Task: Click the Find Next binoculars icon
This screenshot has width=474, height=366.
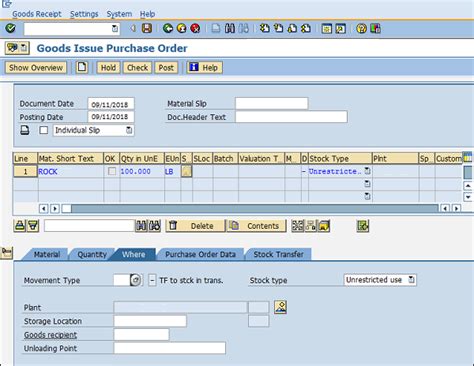Action: (244, 28)
